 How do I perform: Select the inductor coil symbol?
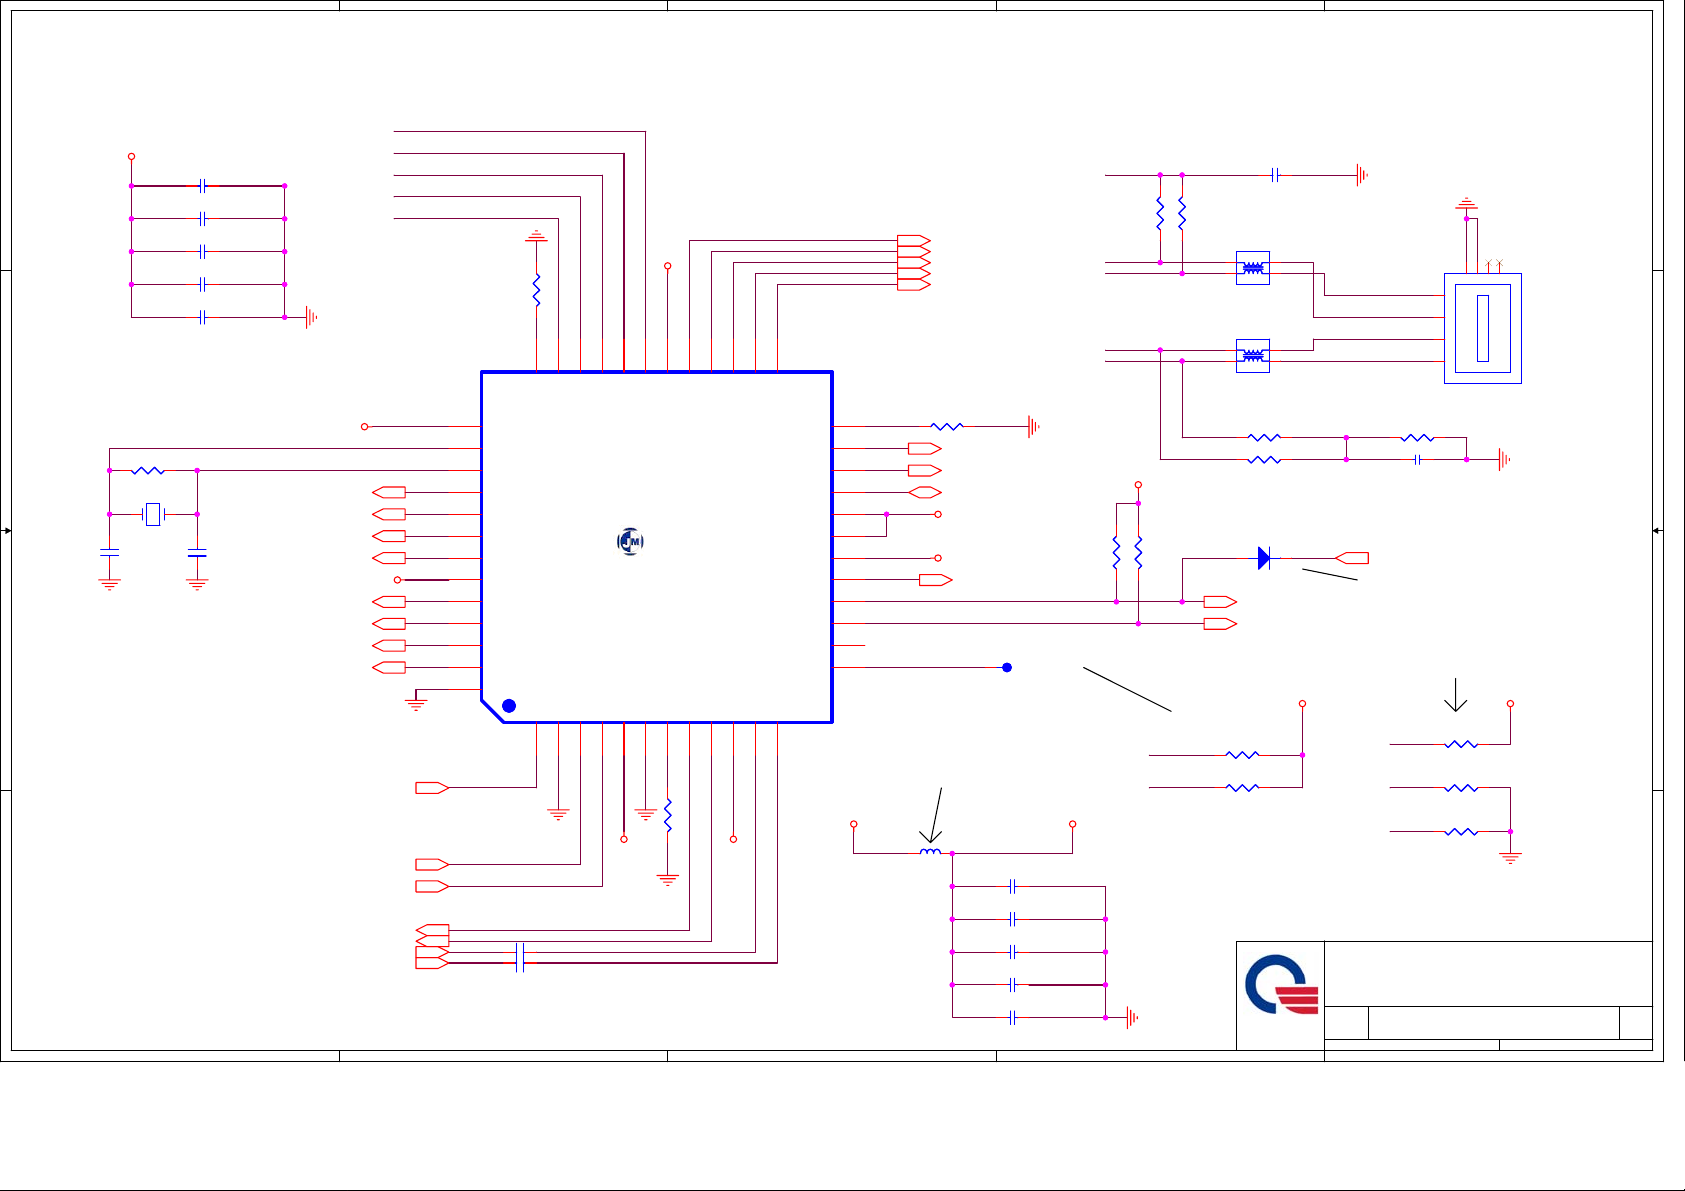[x=931, y=852]
